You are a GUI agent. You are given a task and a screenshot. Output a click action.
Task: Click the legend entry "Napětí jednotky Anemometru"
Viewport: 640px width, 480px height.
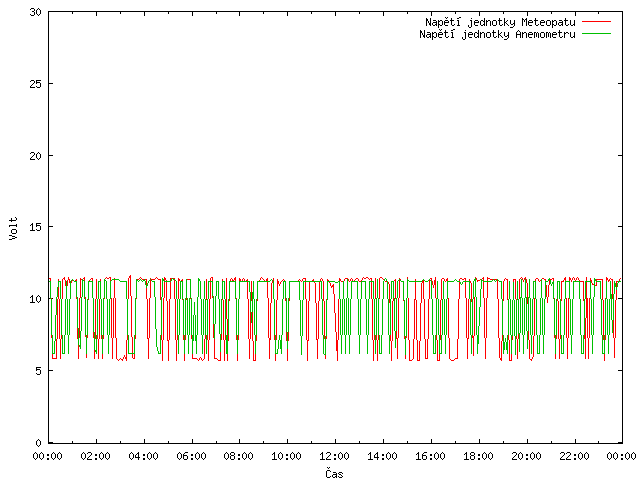pyautogui.click(x=497, y=34)
